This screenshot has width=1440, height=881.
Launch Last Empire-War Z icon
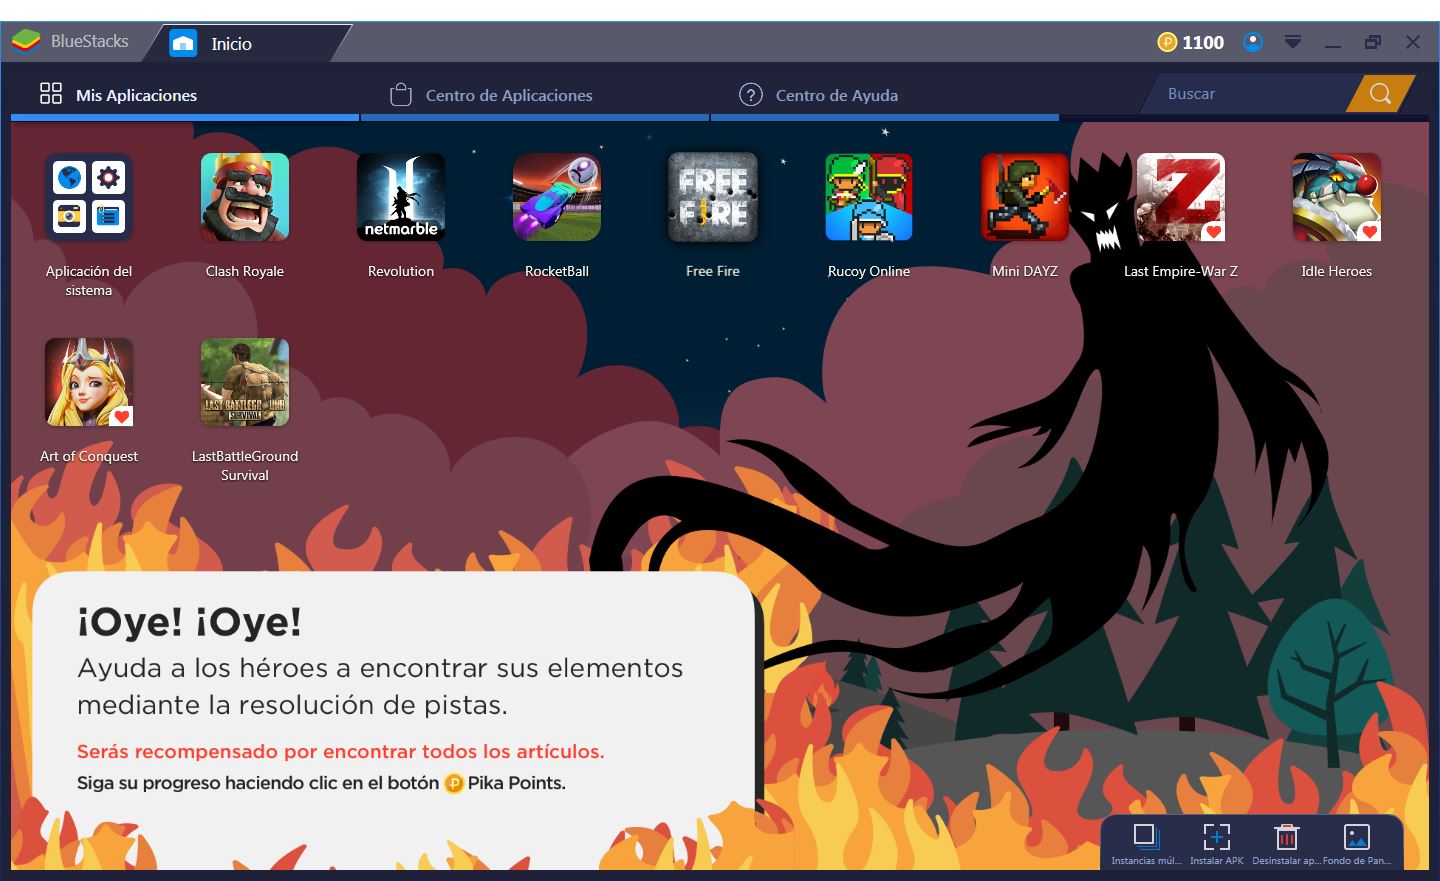coord(1181,197)
